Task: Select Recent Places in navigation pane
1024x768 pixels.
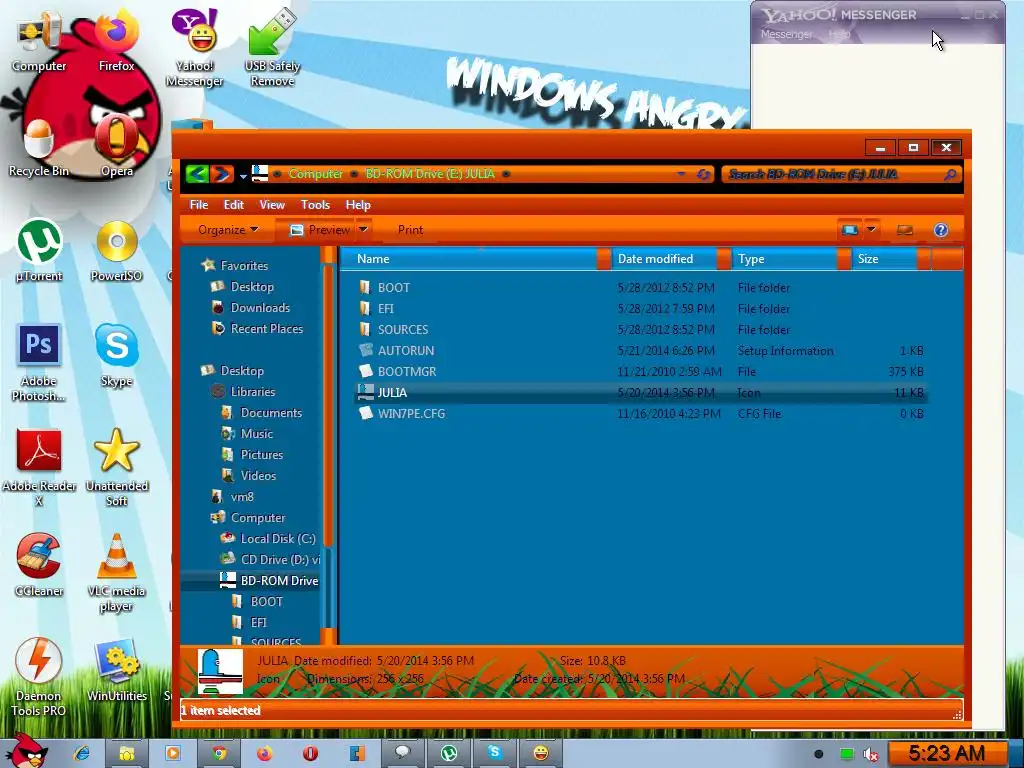Action: (x=257, y=328)
